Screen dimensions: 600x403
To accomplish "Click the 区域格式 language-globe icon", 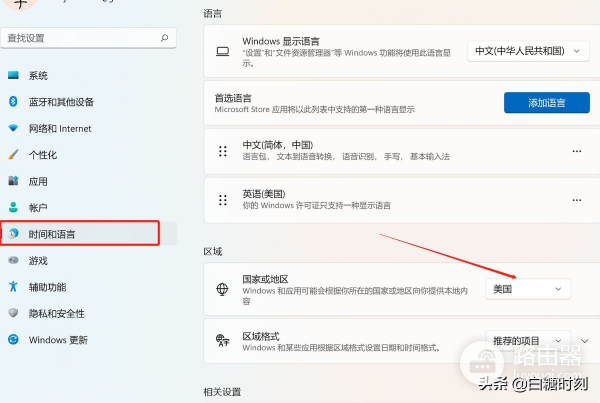I will (222, 340).
